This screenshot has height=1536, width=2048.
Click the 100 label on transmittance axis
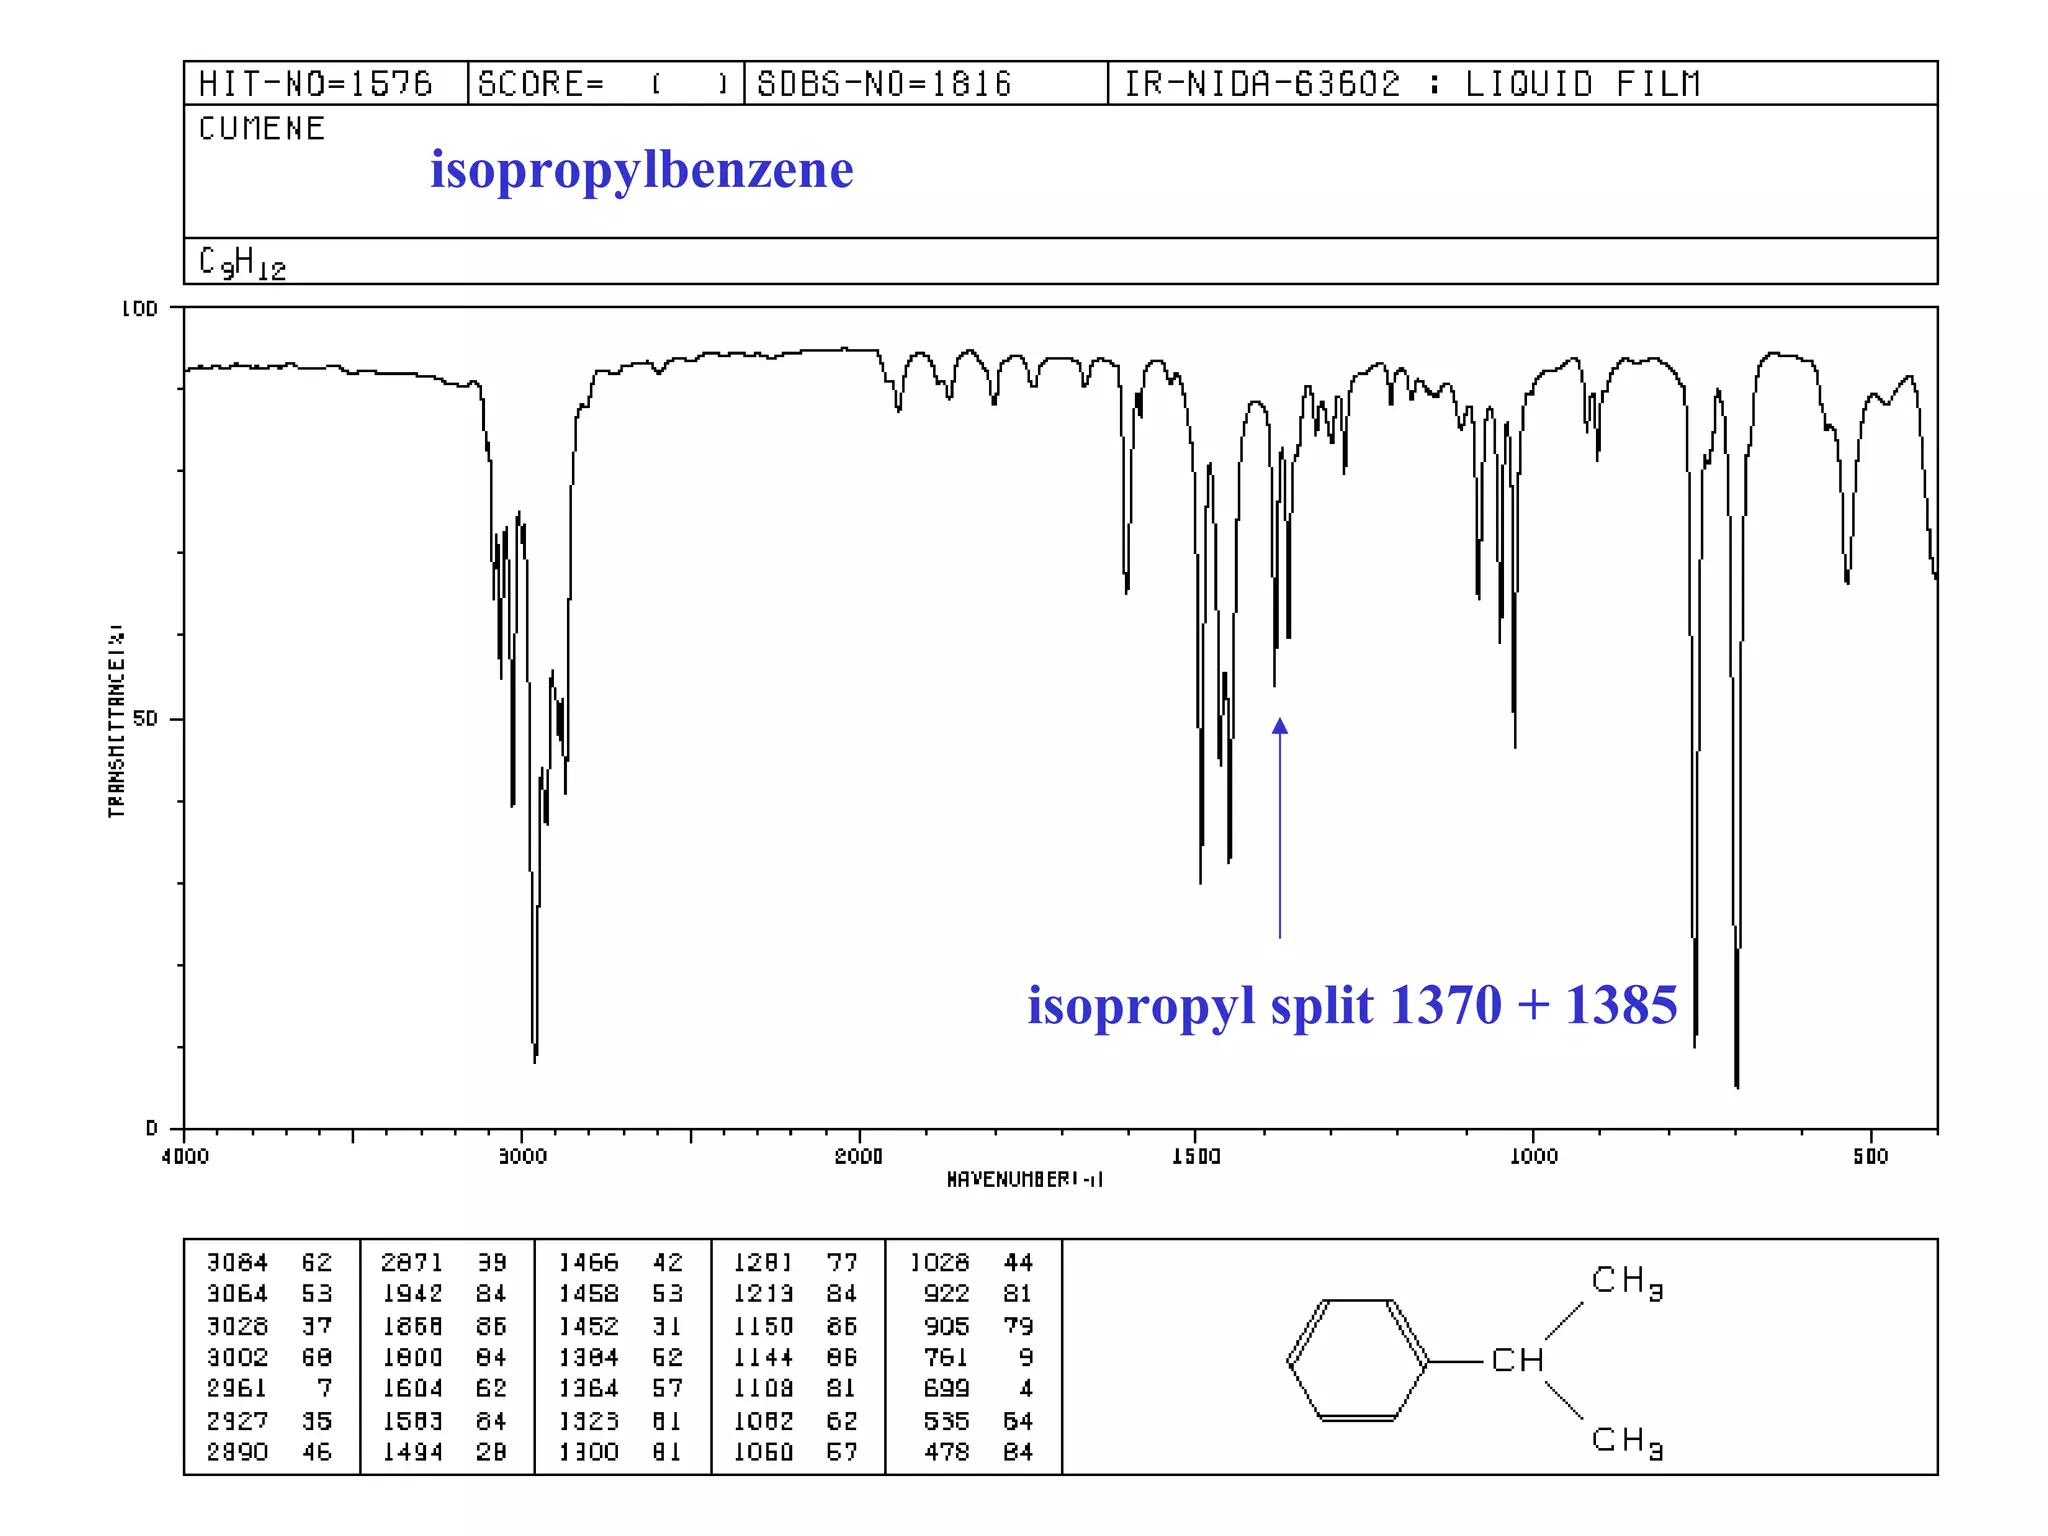coord(140,309)
